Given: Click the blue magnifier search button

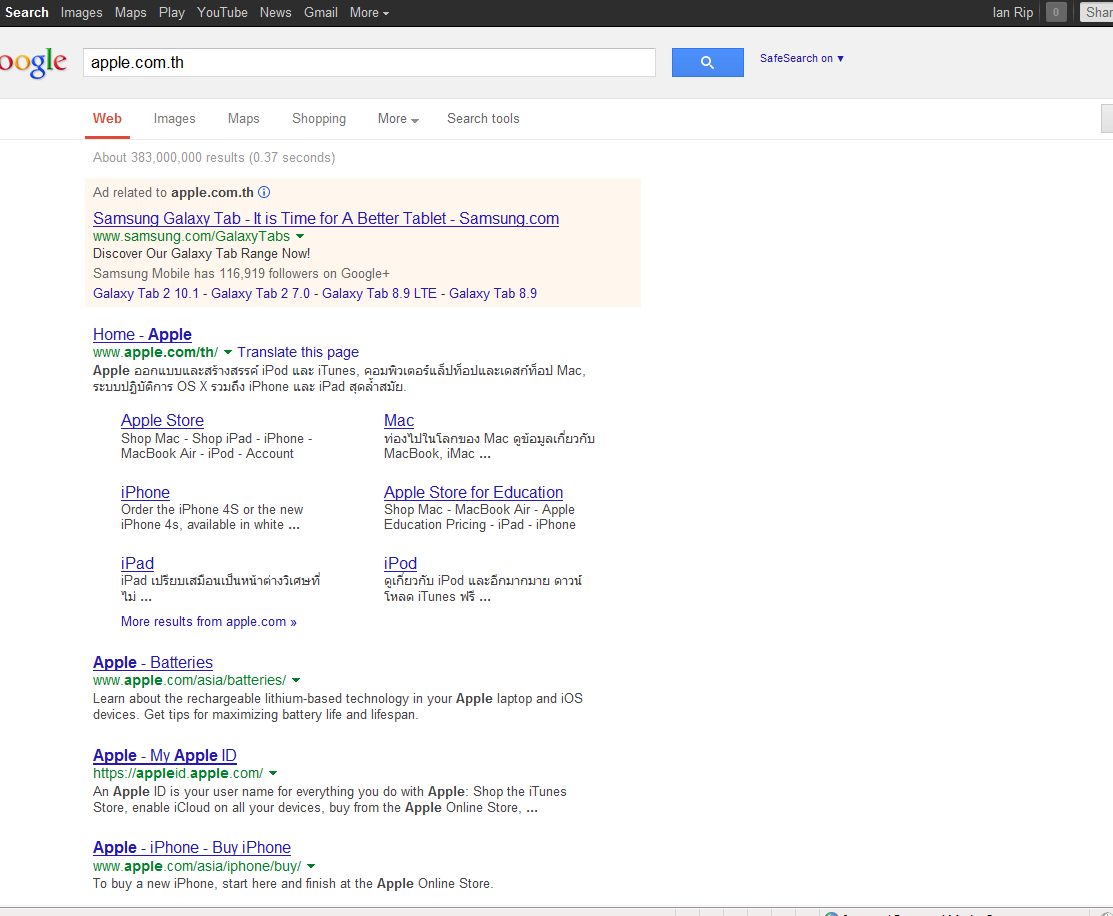Looking at the screenshot, I should pyautogui.click(x=707, y=62).
